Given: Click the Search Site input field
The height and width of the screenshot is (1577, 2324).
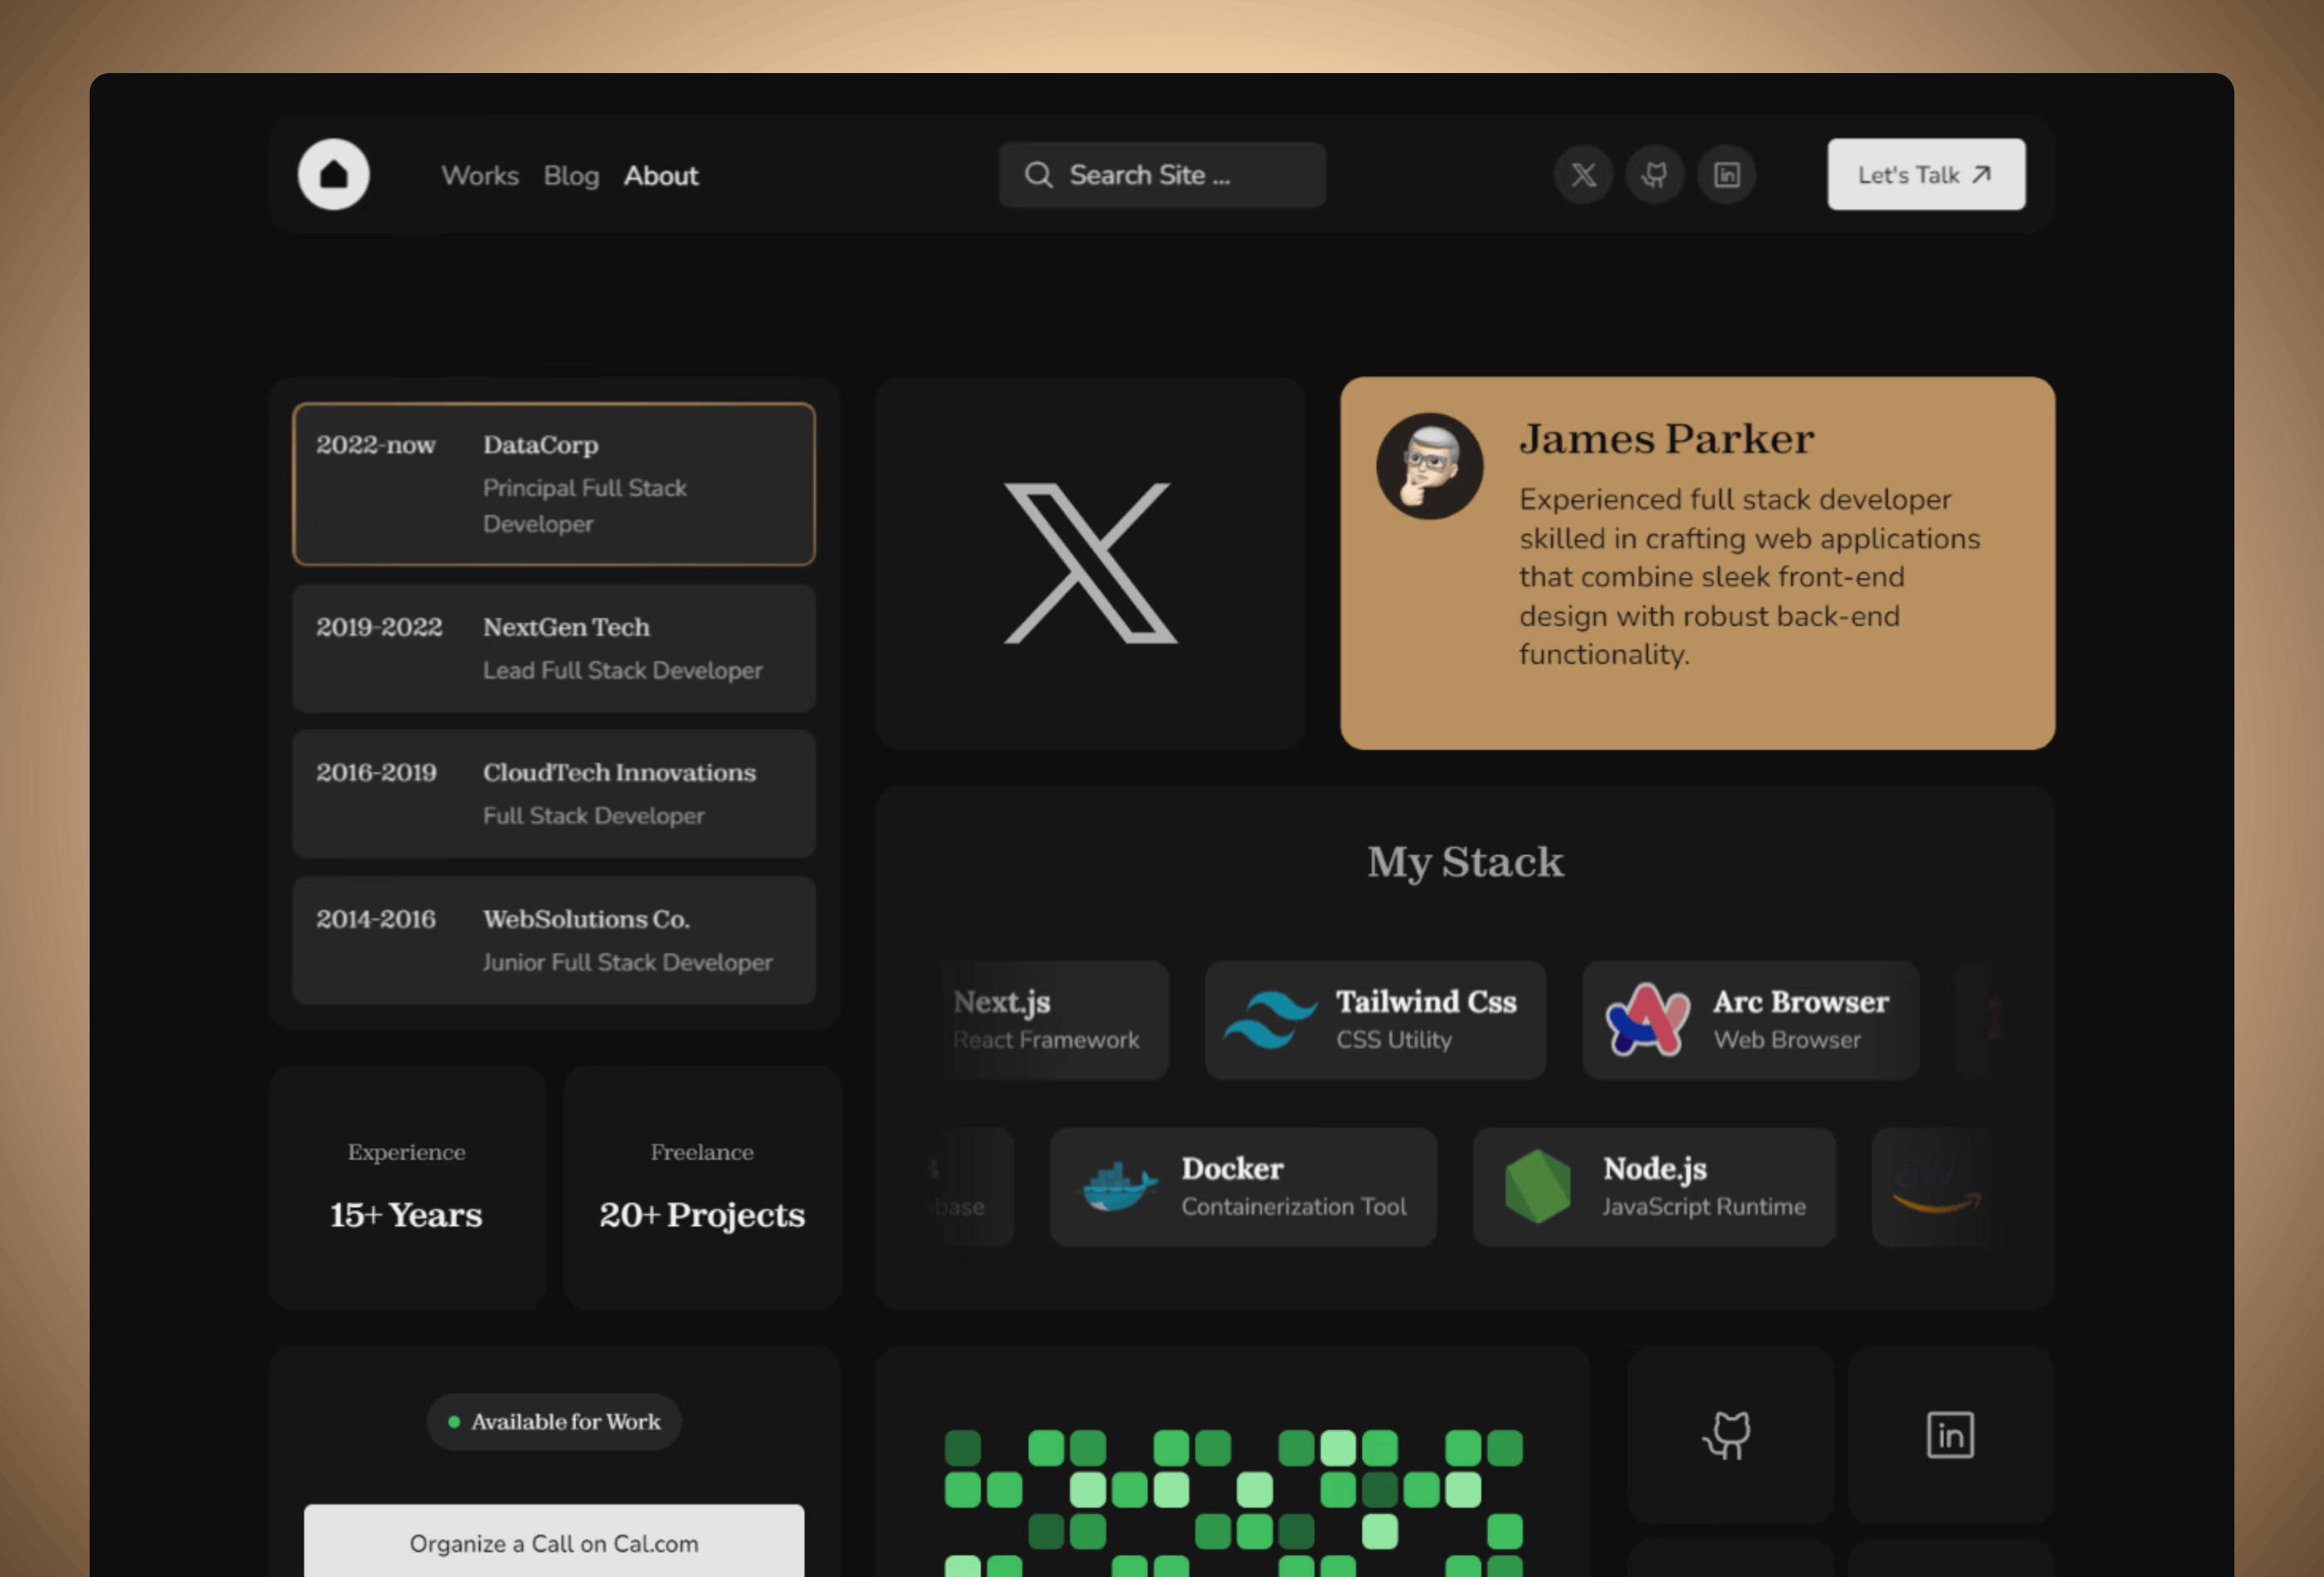Looking at the screenshot, I should [x=1161, y=173].
